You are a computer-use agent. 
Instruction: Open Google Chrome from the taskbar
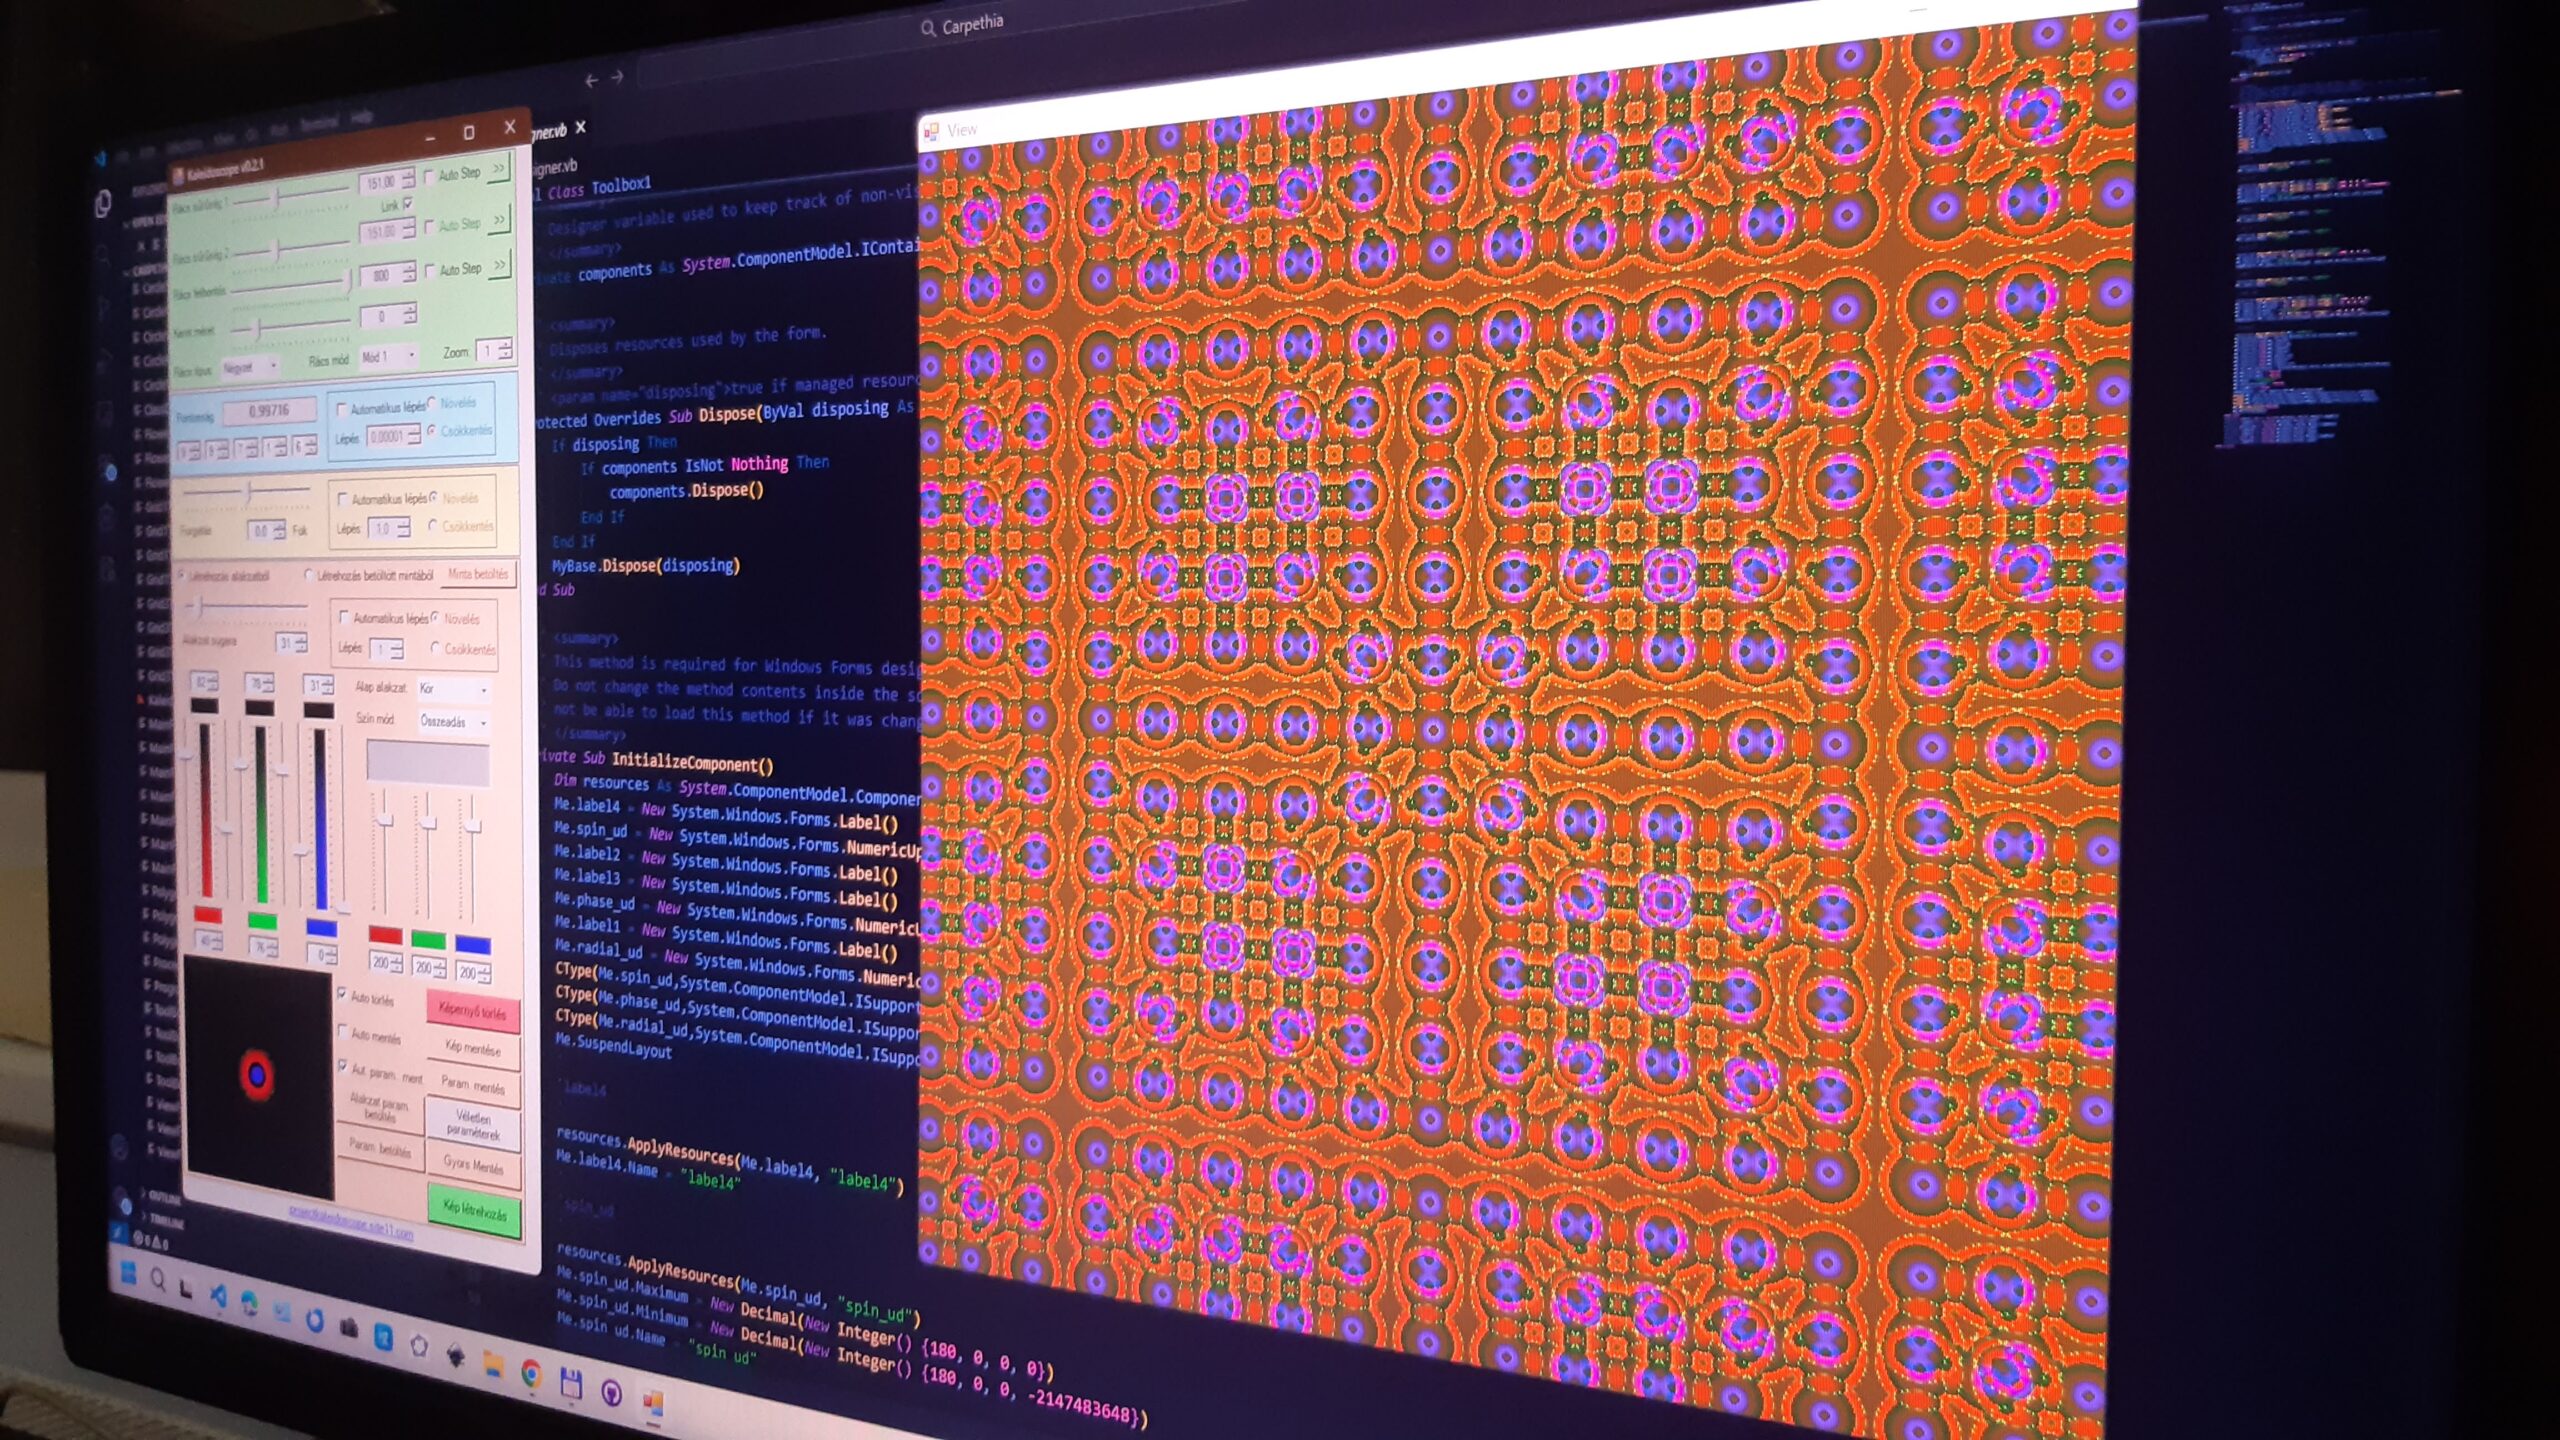[x=531, y=1375]
